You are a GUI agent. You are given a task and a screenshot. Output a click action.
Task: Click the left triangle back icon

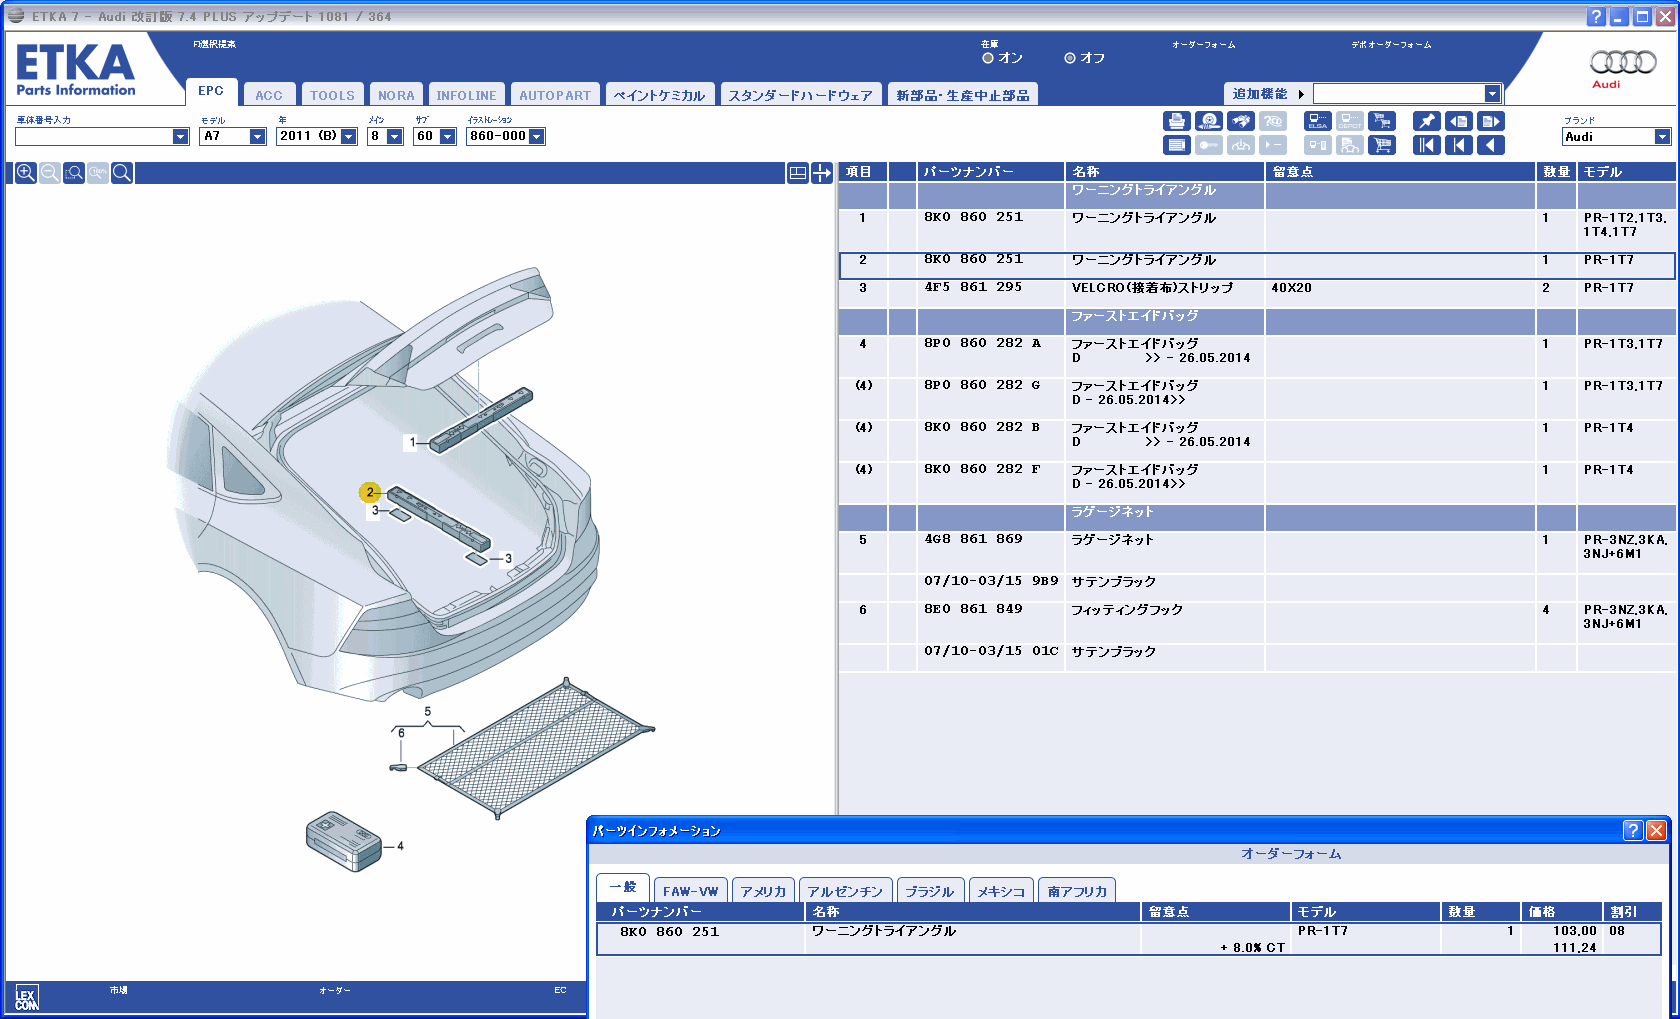click(1491, 145)
